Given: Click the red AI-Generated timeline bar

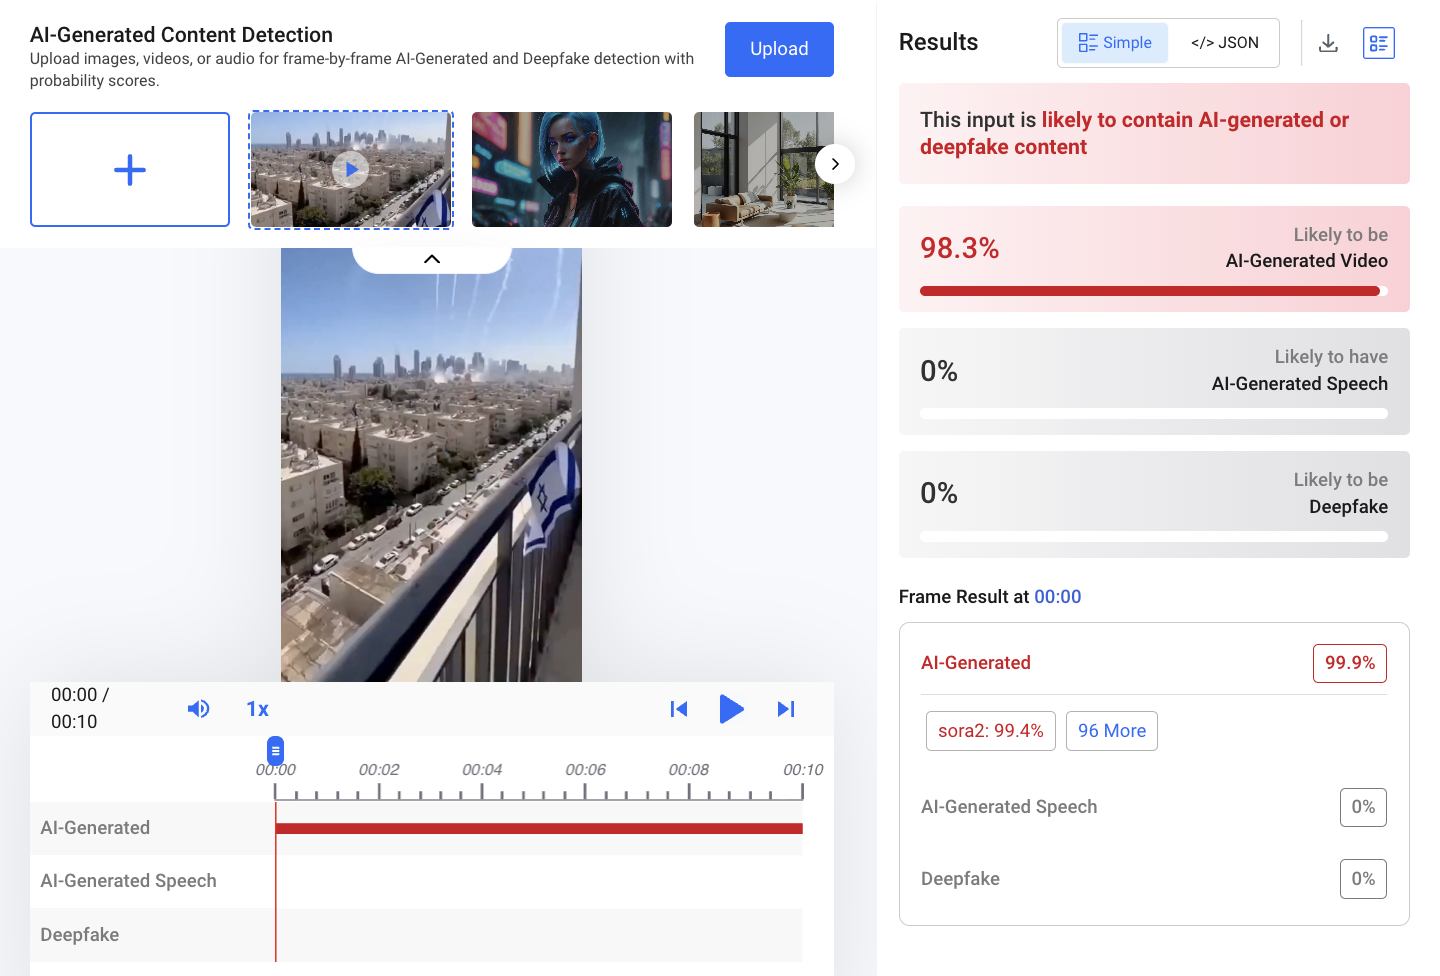Looking at the screenshot, I should pyautogui.click(x=539, y=828).
